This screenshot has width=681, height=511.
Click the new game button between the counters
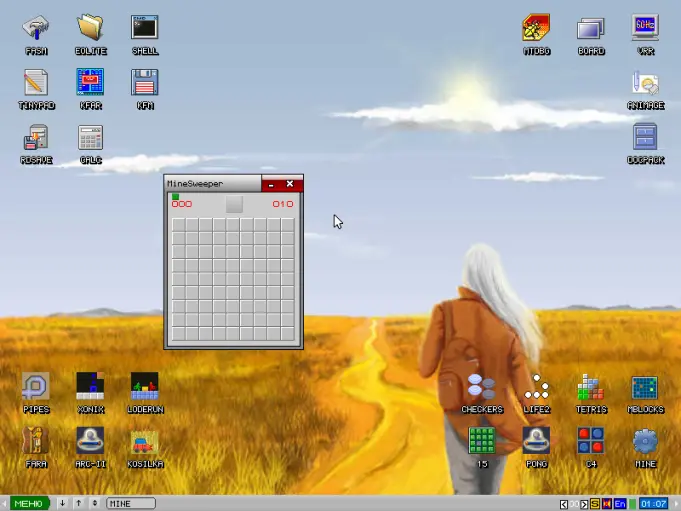pos(234,204)
